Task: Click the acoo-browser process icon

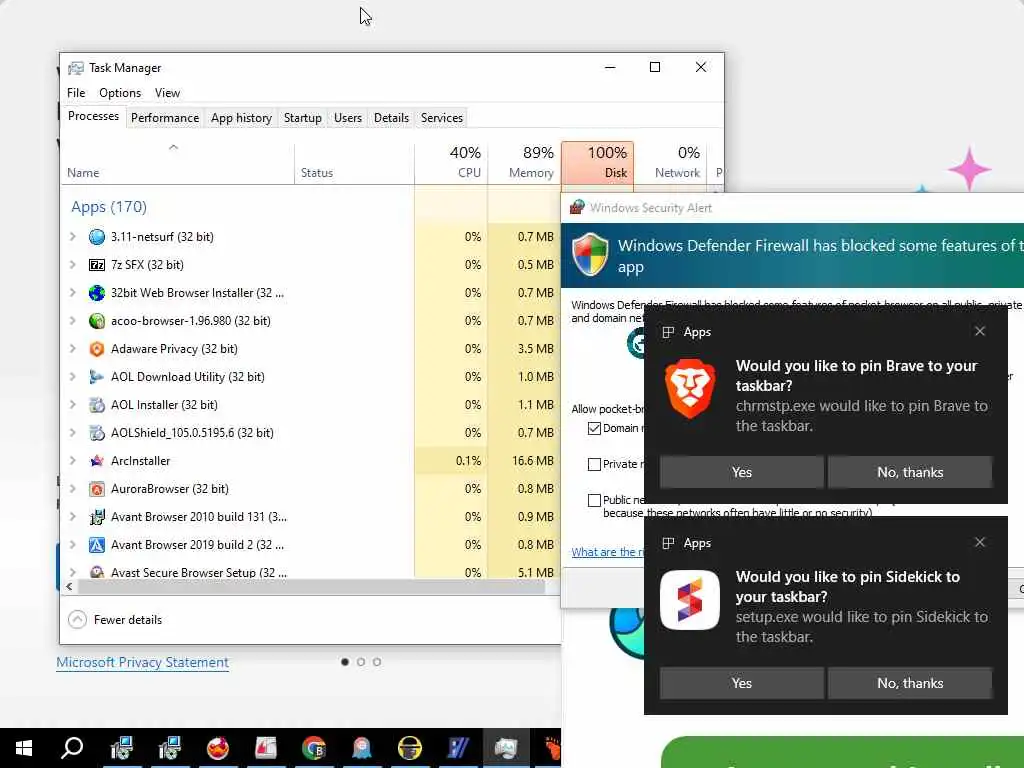Action: tap(97, 321)
